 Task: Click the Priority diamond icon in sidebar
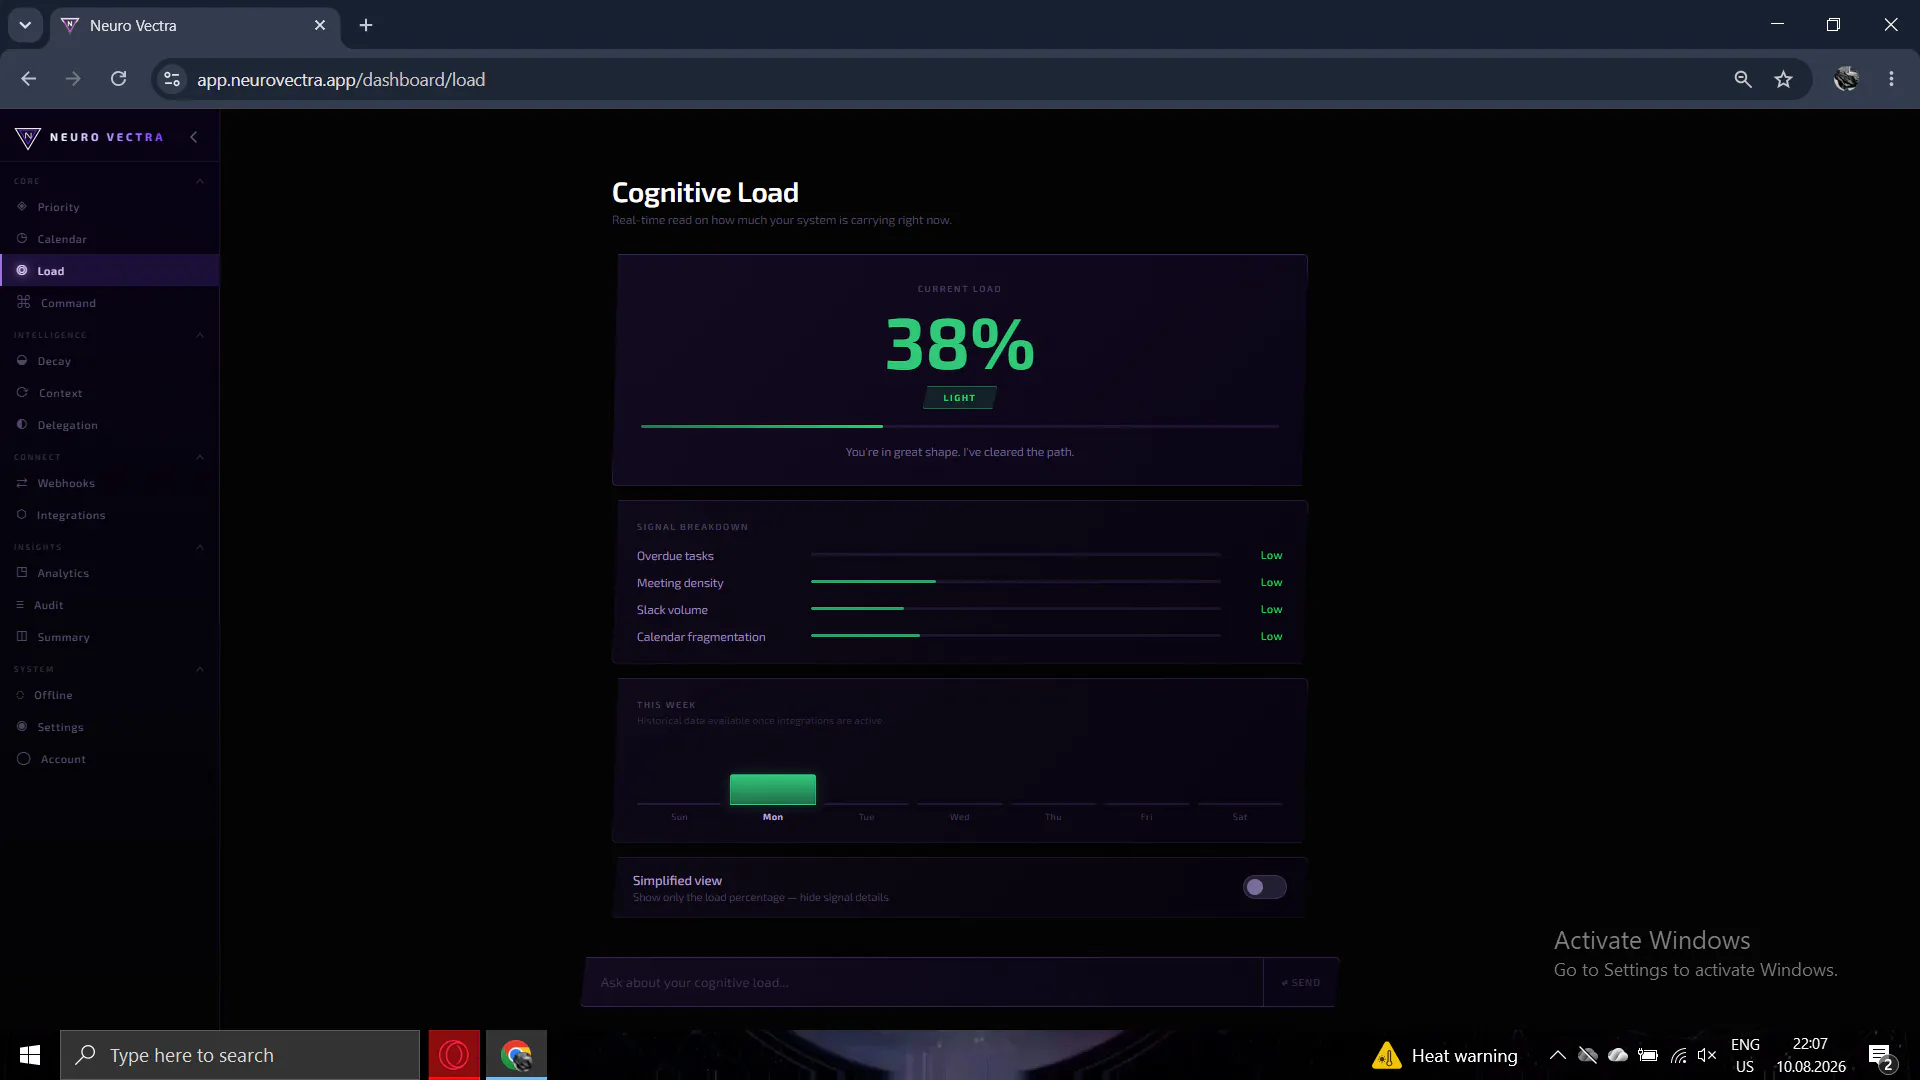coord(22,207)
